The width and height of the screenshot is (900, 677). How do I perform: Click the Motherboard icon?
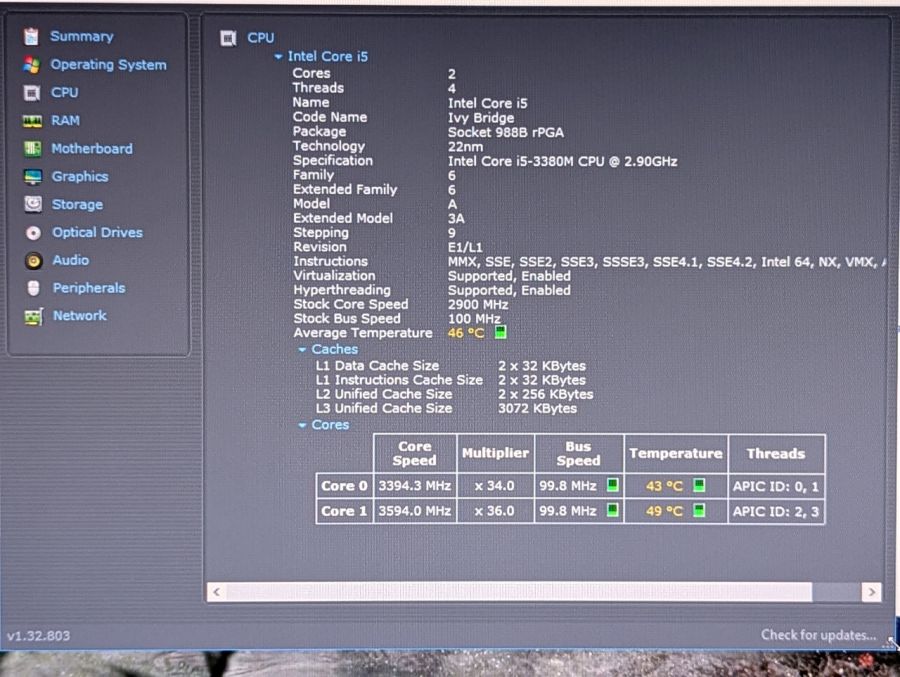point(33,149)
